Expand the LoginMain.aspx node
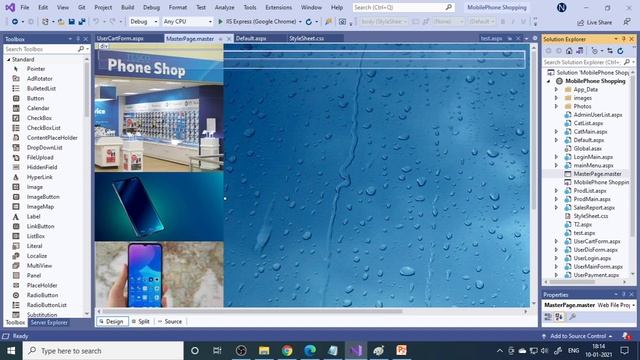This screenshot has width=640, height=360. point(556,157)
